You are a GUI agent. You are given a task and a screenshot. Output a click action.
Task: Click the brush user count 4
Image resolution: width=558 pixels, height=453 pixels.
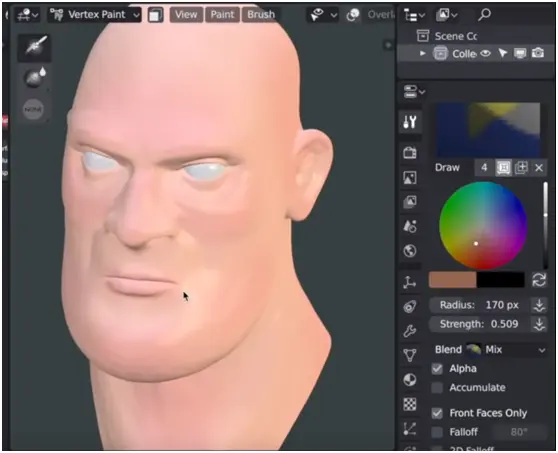[484, 167]
